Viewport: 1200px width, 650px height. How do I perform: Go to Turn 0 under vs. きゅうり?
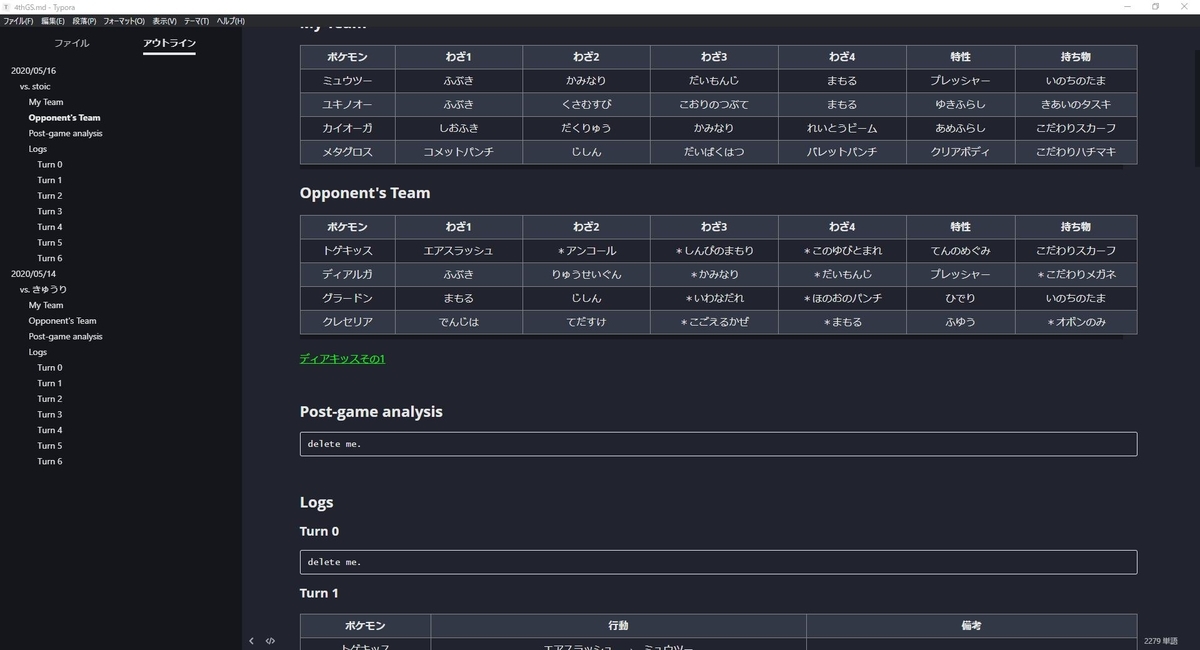tap(50, 367)
